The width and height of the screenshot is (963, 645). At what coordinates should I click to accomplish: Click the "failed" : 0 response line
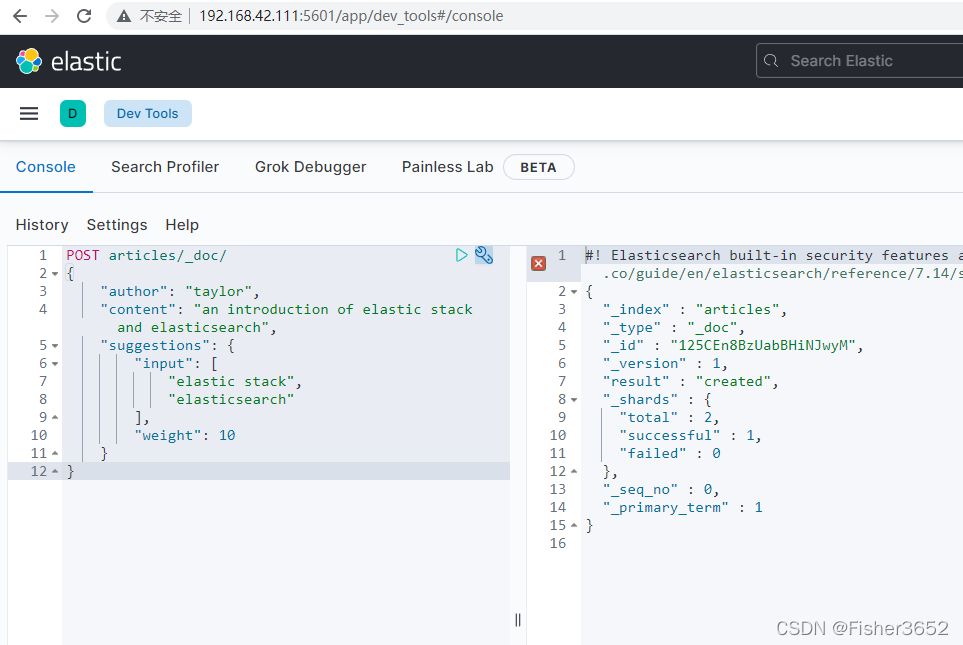670,453
